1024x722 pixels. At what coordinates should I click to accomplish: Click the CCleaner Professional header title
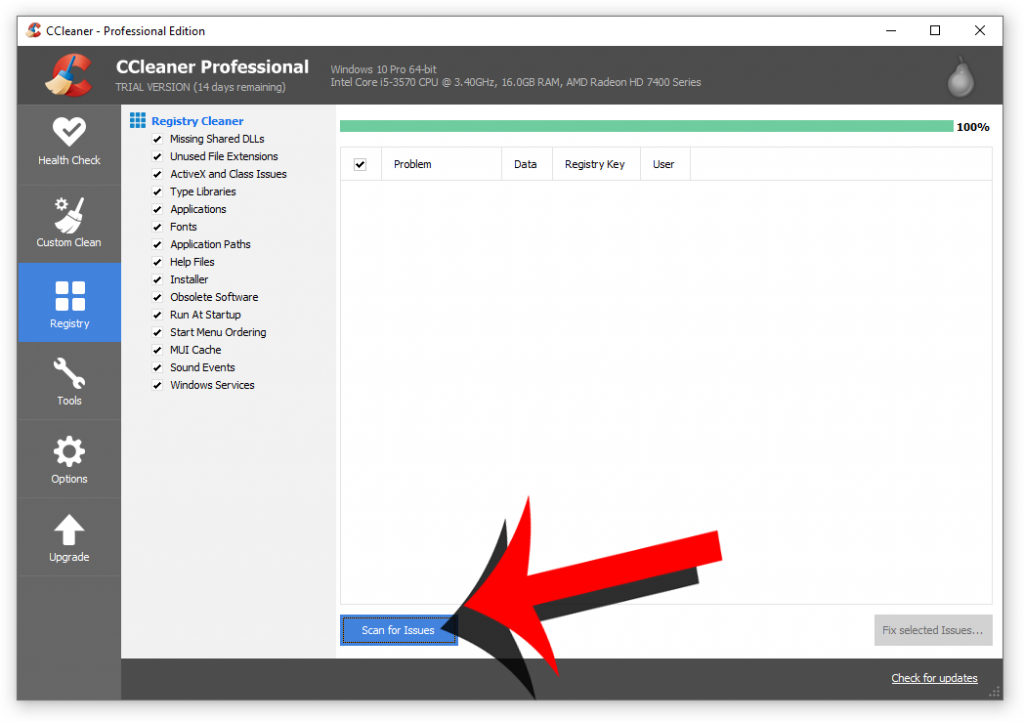click(212, 67)
